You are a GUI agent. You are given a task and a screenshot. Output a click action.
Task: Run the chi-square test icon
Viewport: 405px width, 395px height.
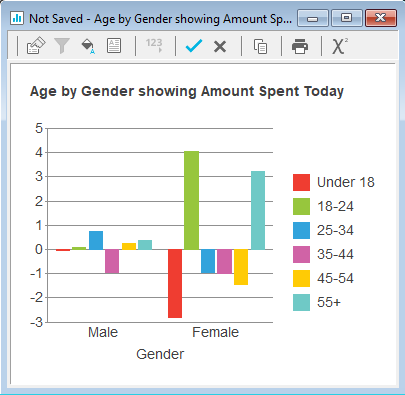[x=340, y=46]
